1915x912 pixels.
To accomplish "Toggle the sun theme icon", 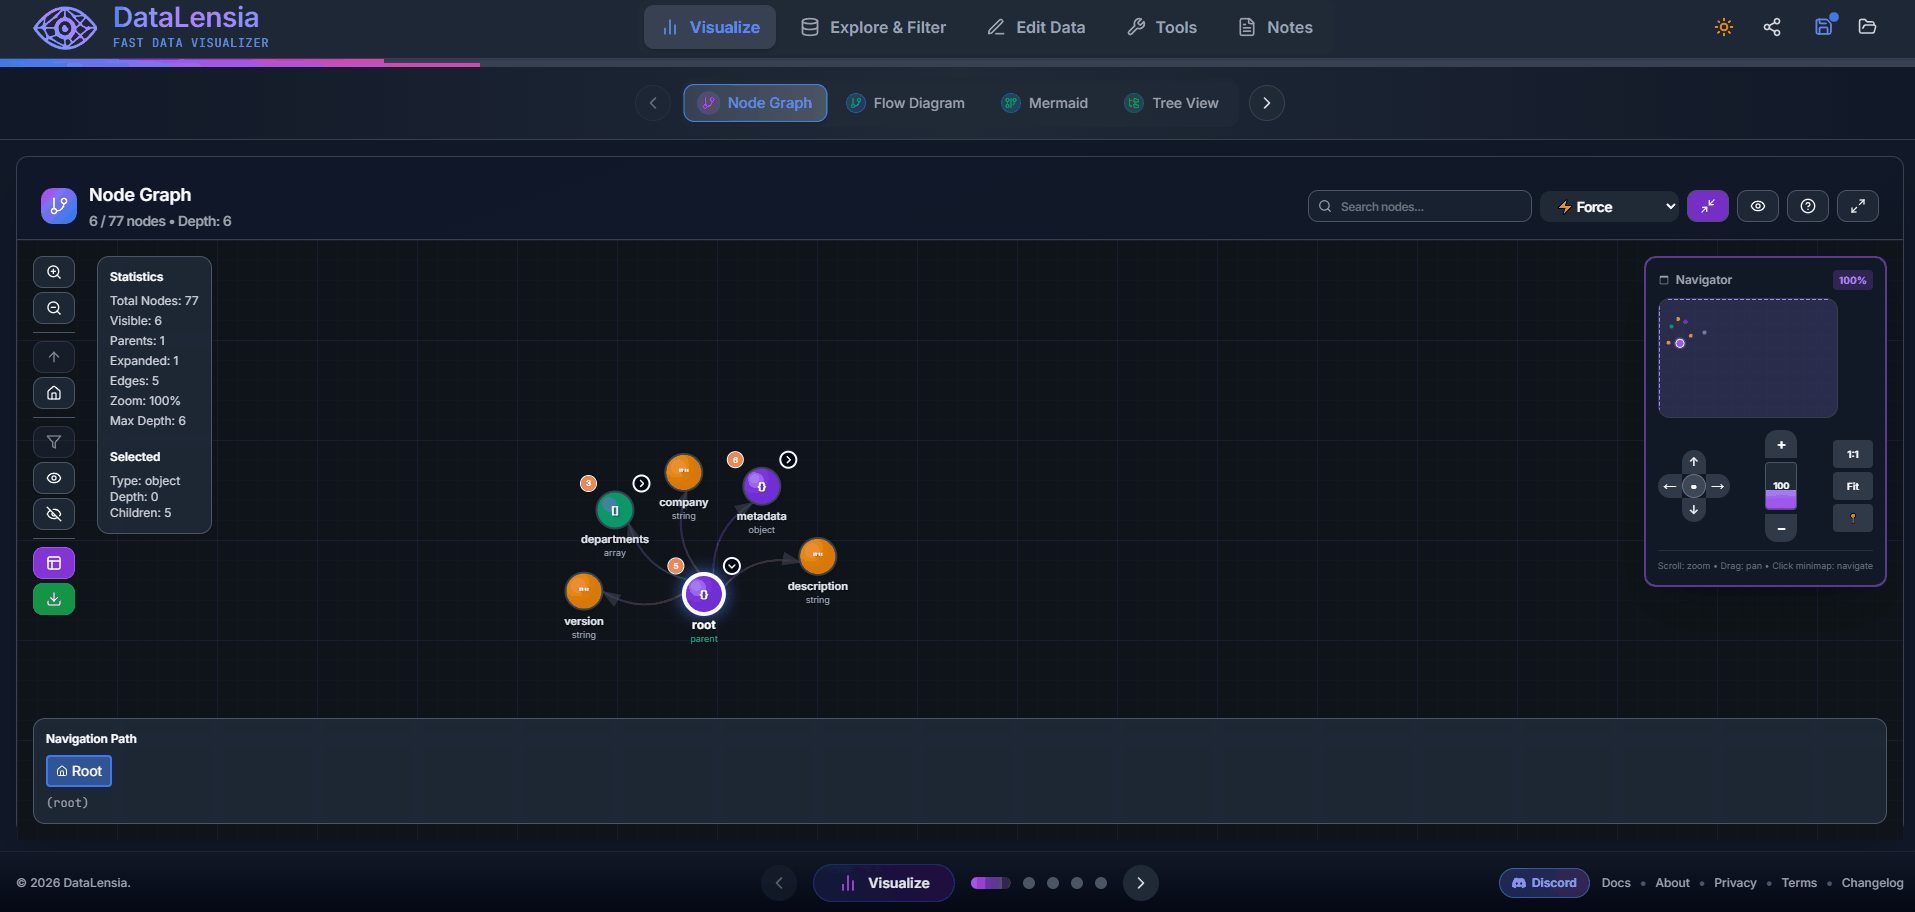I will pyautogui.click(x=1724, y=27).
